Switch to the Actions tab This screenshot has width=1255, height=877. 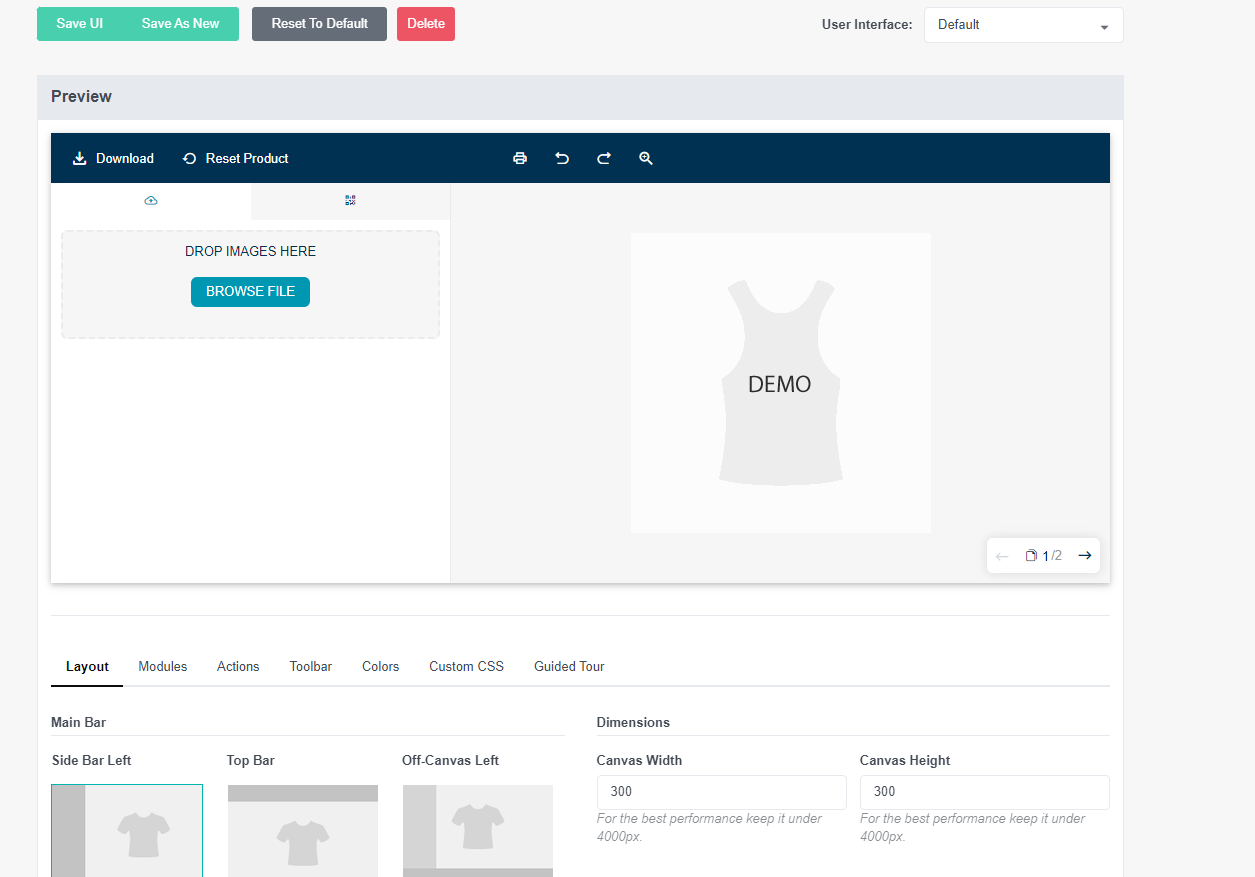[x=238, y=667]
